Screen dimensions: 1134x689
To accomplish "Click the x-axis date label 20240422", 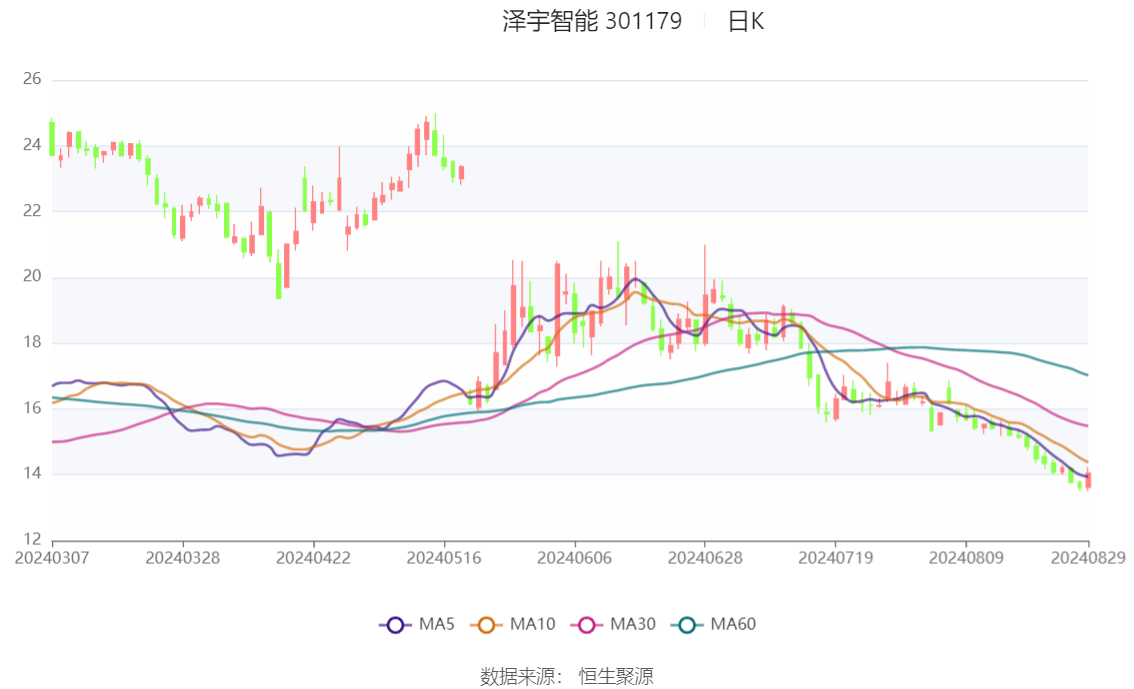I will pyautogui.click(x=313, y=558).
